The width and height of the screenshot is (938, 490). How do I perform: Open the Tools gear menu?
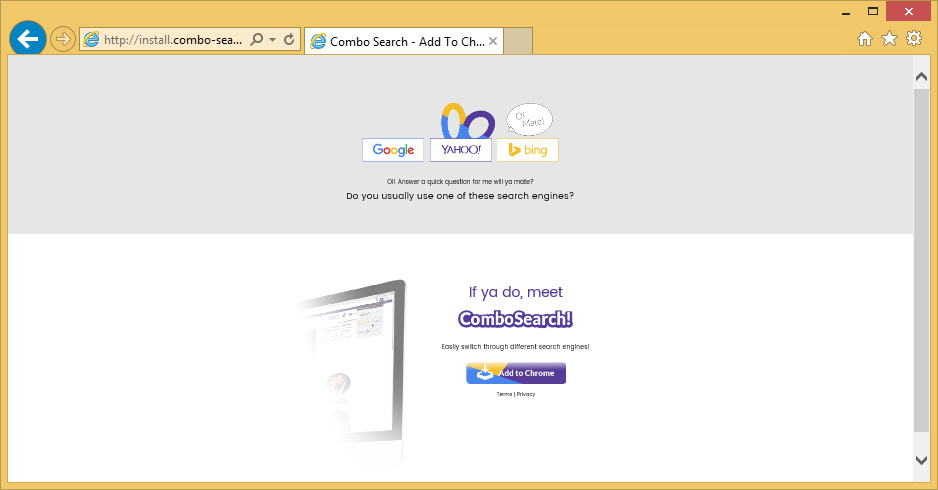(913, 39)
